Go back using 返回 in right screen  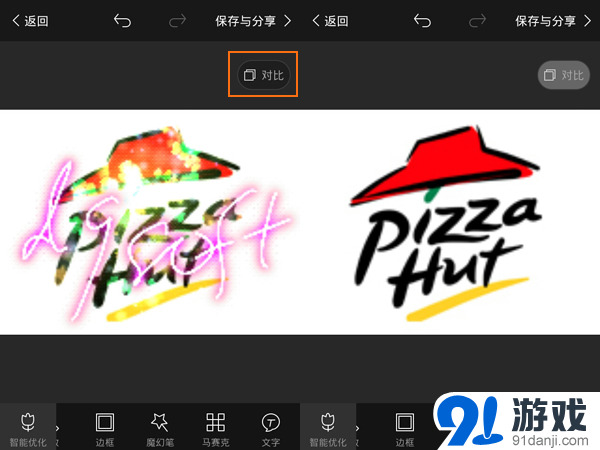coord(331,21)
